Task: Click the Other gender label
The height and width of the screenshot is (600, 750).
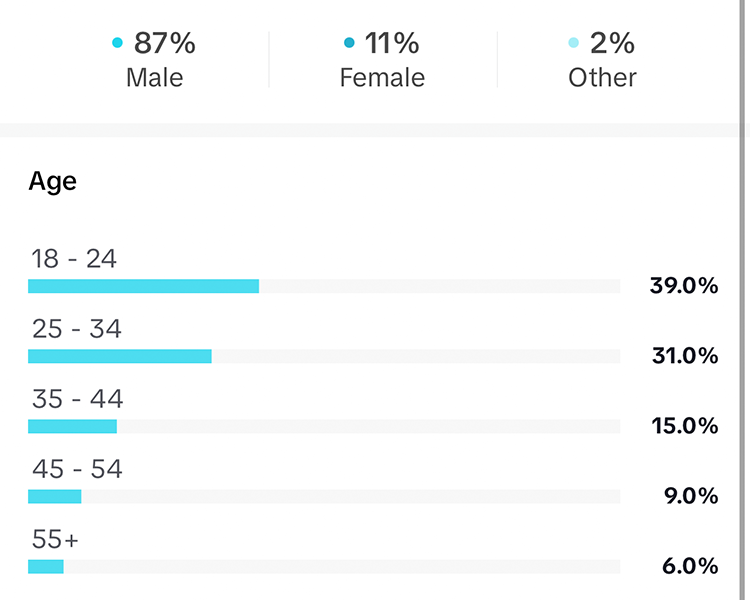Action: point(602,77)
